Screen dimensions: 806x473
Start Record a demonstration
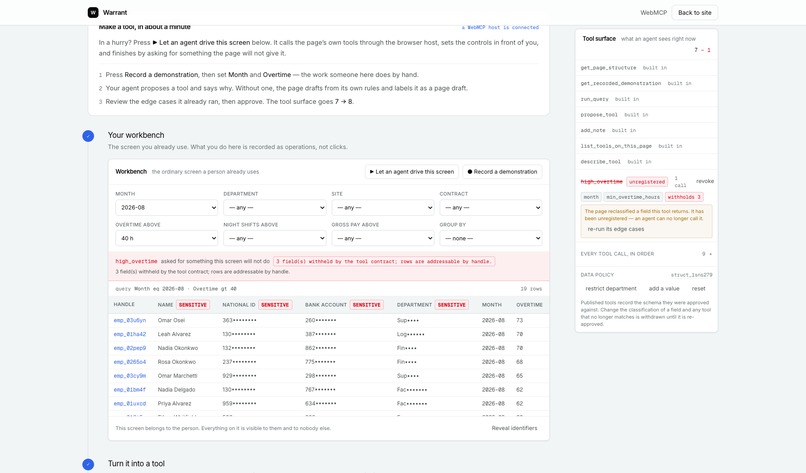[502, 172]
